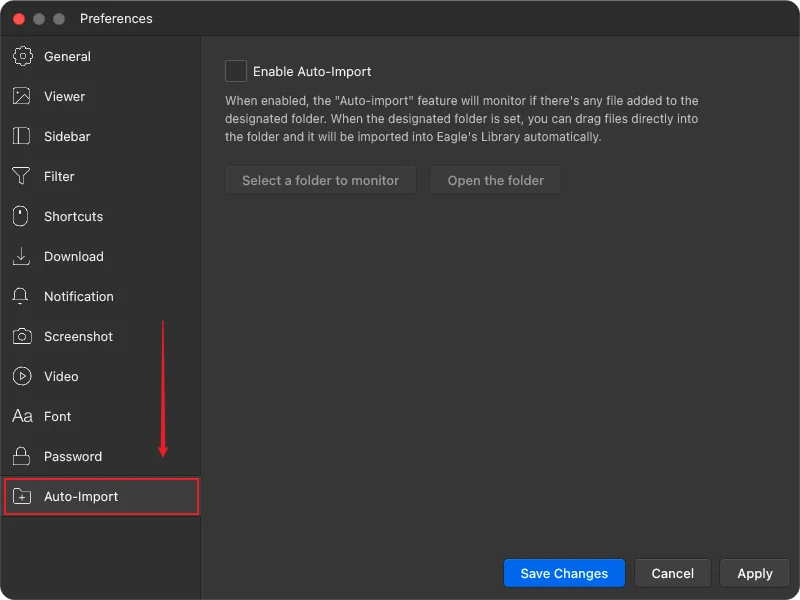Click the Notification bell icon
The width and height of the screenshot is (800, 600).
[x=20, y=296]
